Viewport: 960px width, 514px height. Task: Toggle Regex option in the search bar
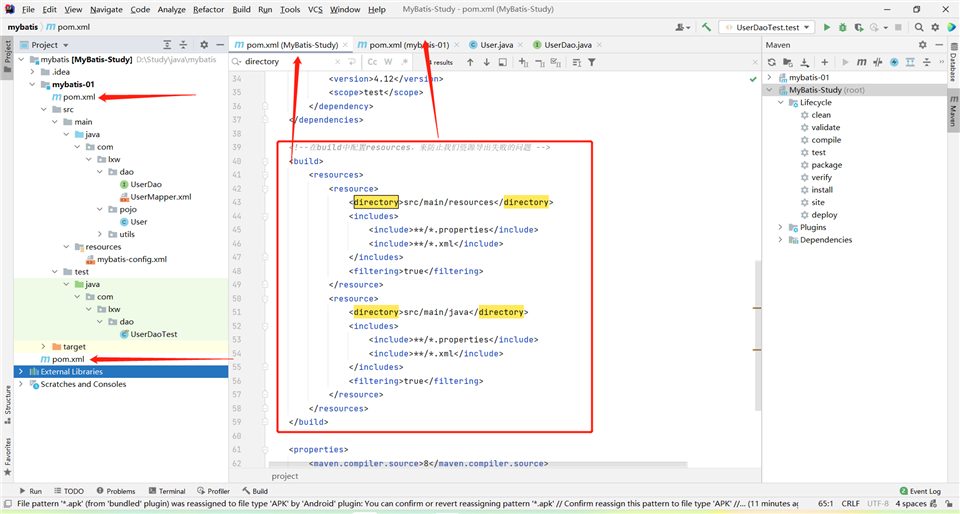[x=404, y=62]
